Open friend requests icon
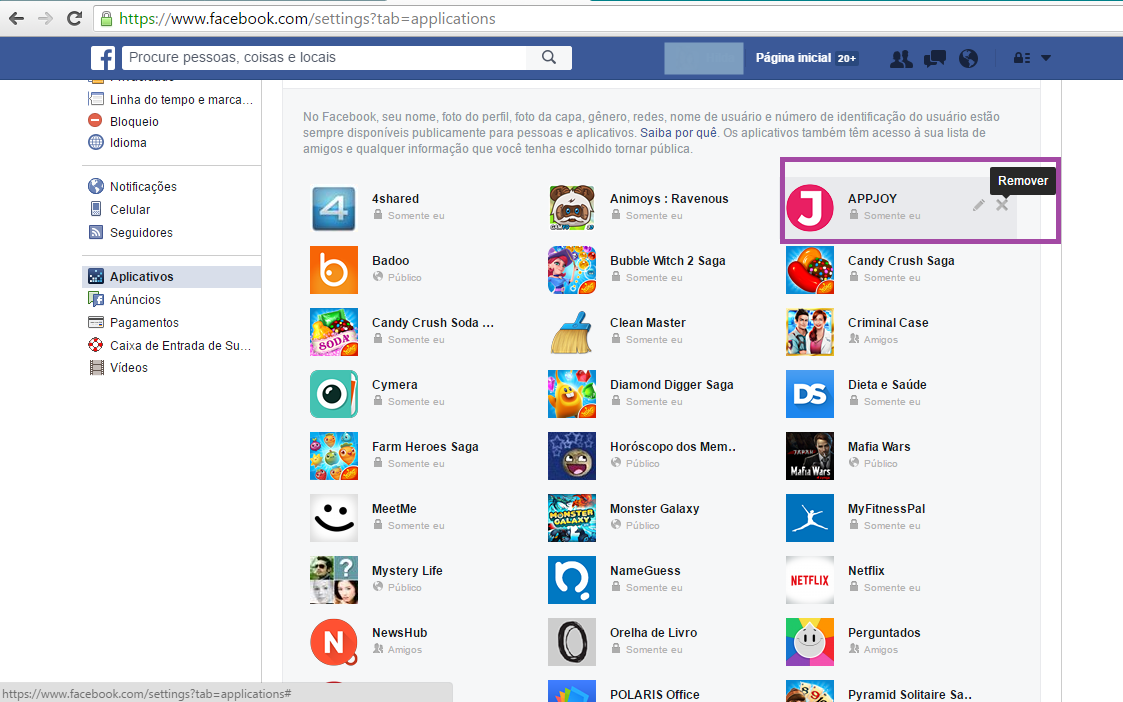Viewport: 1123px width, 702px height. 901,58
